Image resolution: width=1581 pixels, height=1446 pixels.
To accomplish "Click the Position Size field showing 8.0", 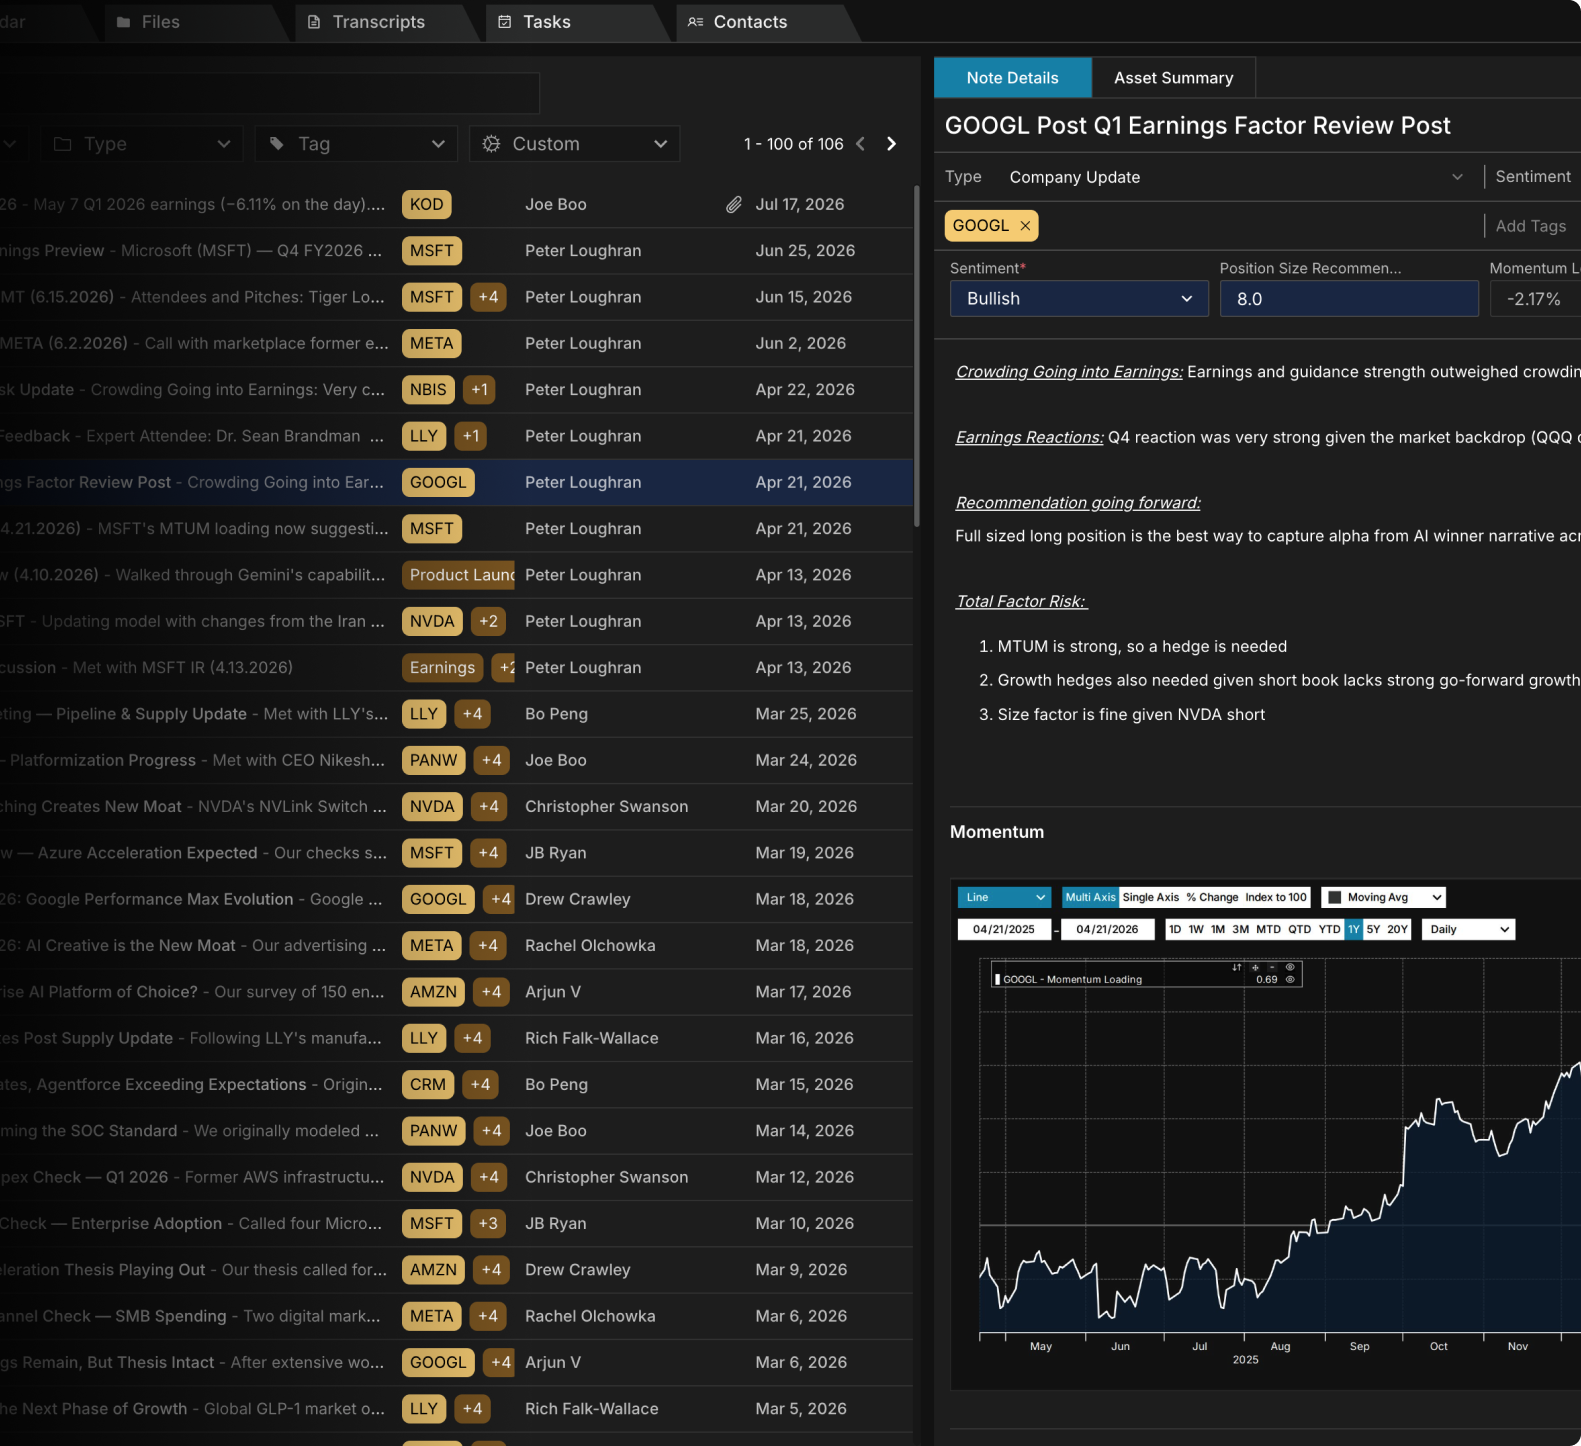I will click(x=1349, y=299).
